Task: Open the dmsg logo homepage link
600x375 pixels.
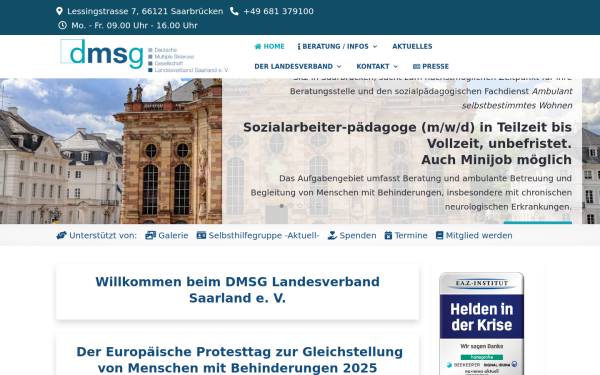Action: (x=145, y=55)
